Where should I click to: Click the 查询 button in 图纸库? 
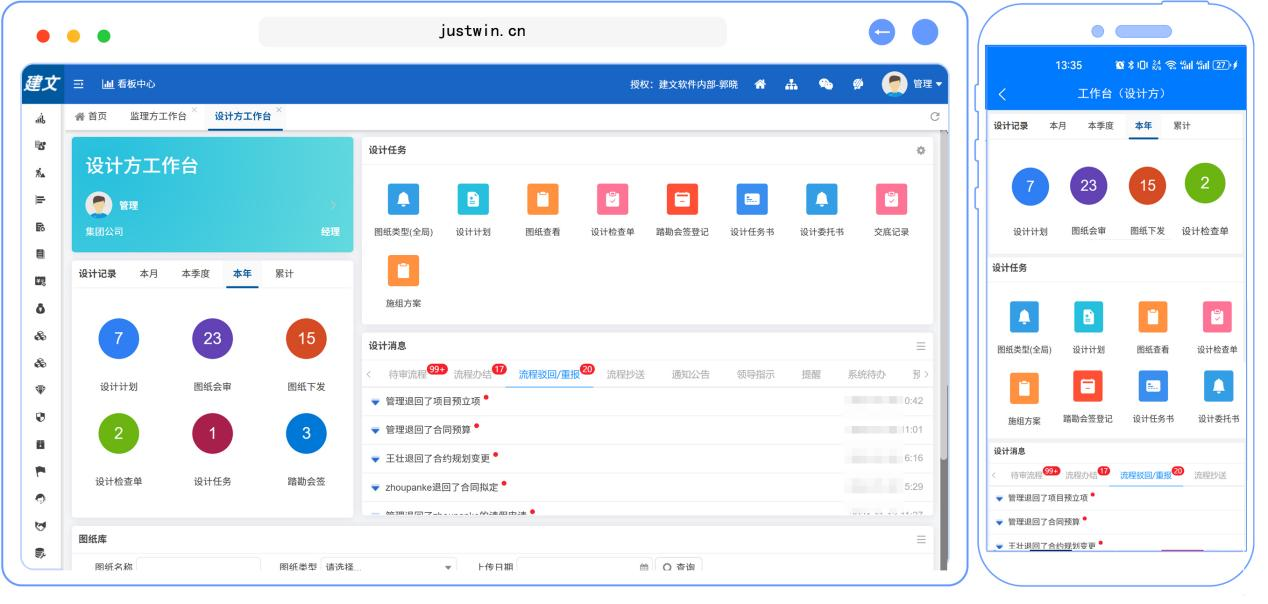[679, 567]
